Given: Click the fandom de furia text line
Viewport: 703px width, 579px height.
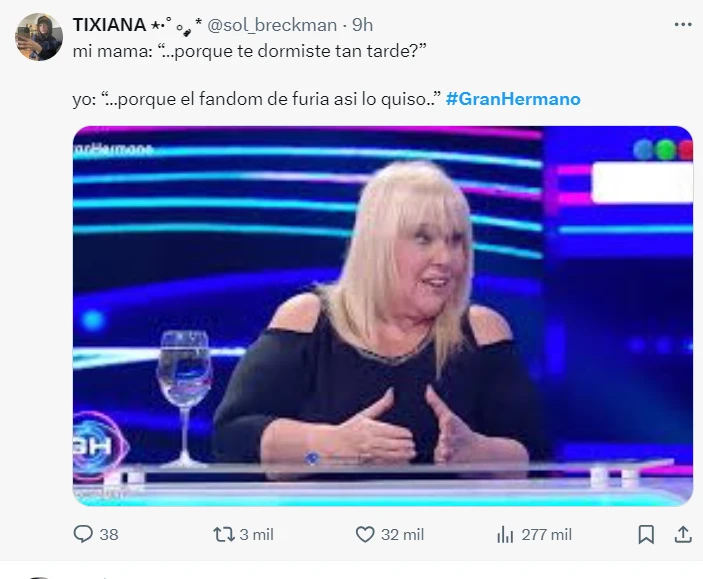Looking at the screenshot, I should 256,99.
